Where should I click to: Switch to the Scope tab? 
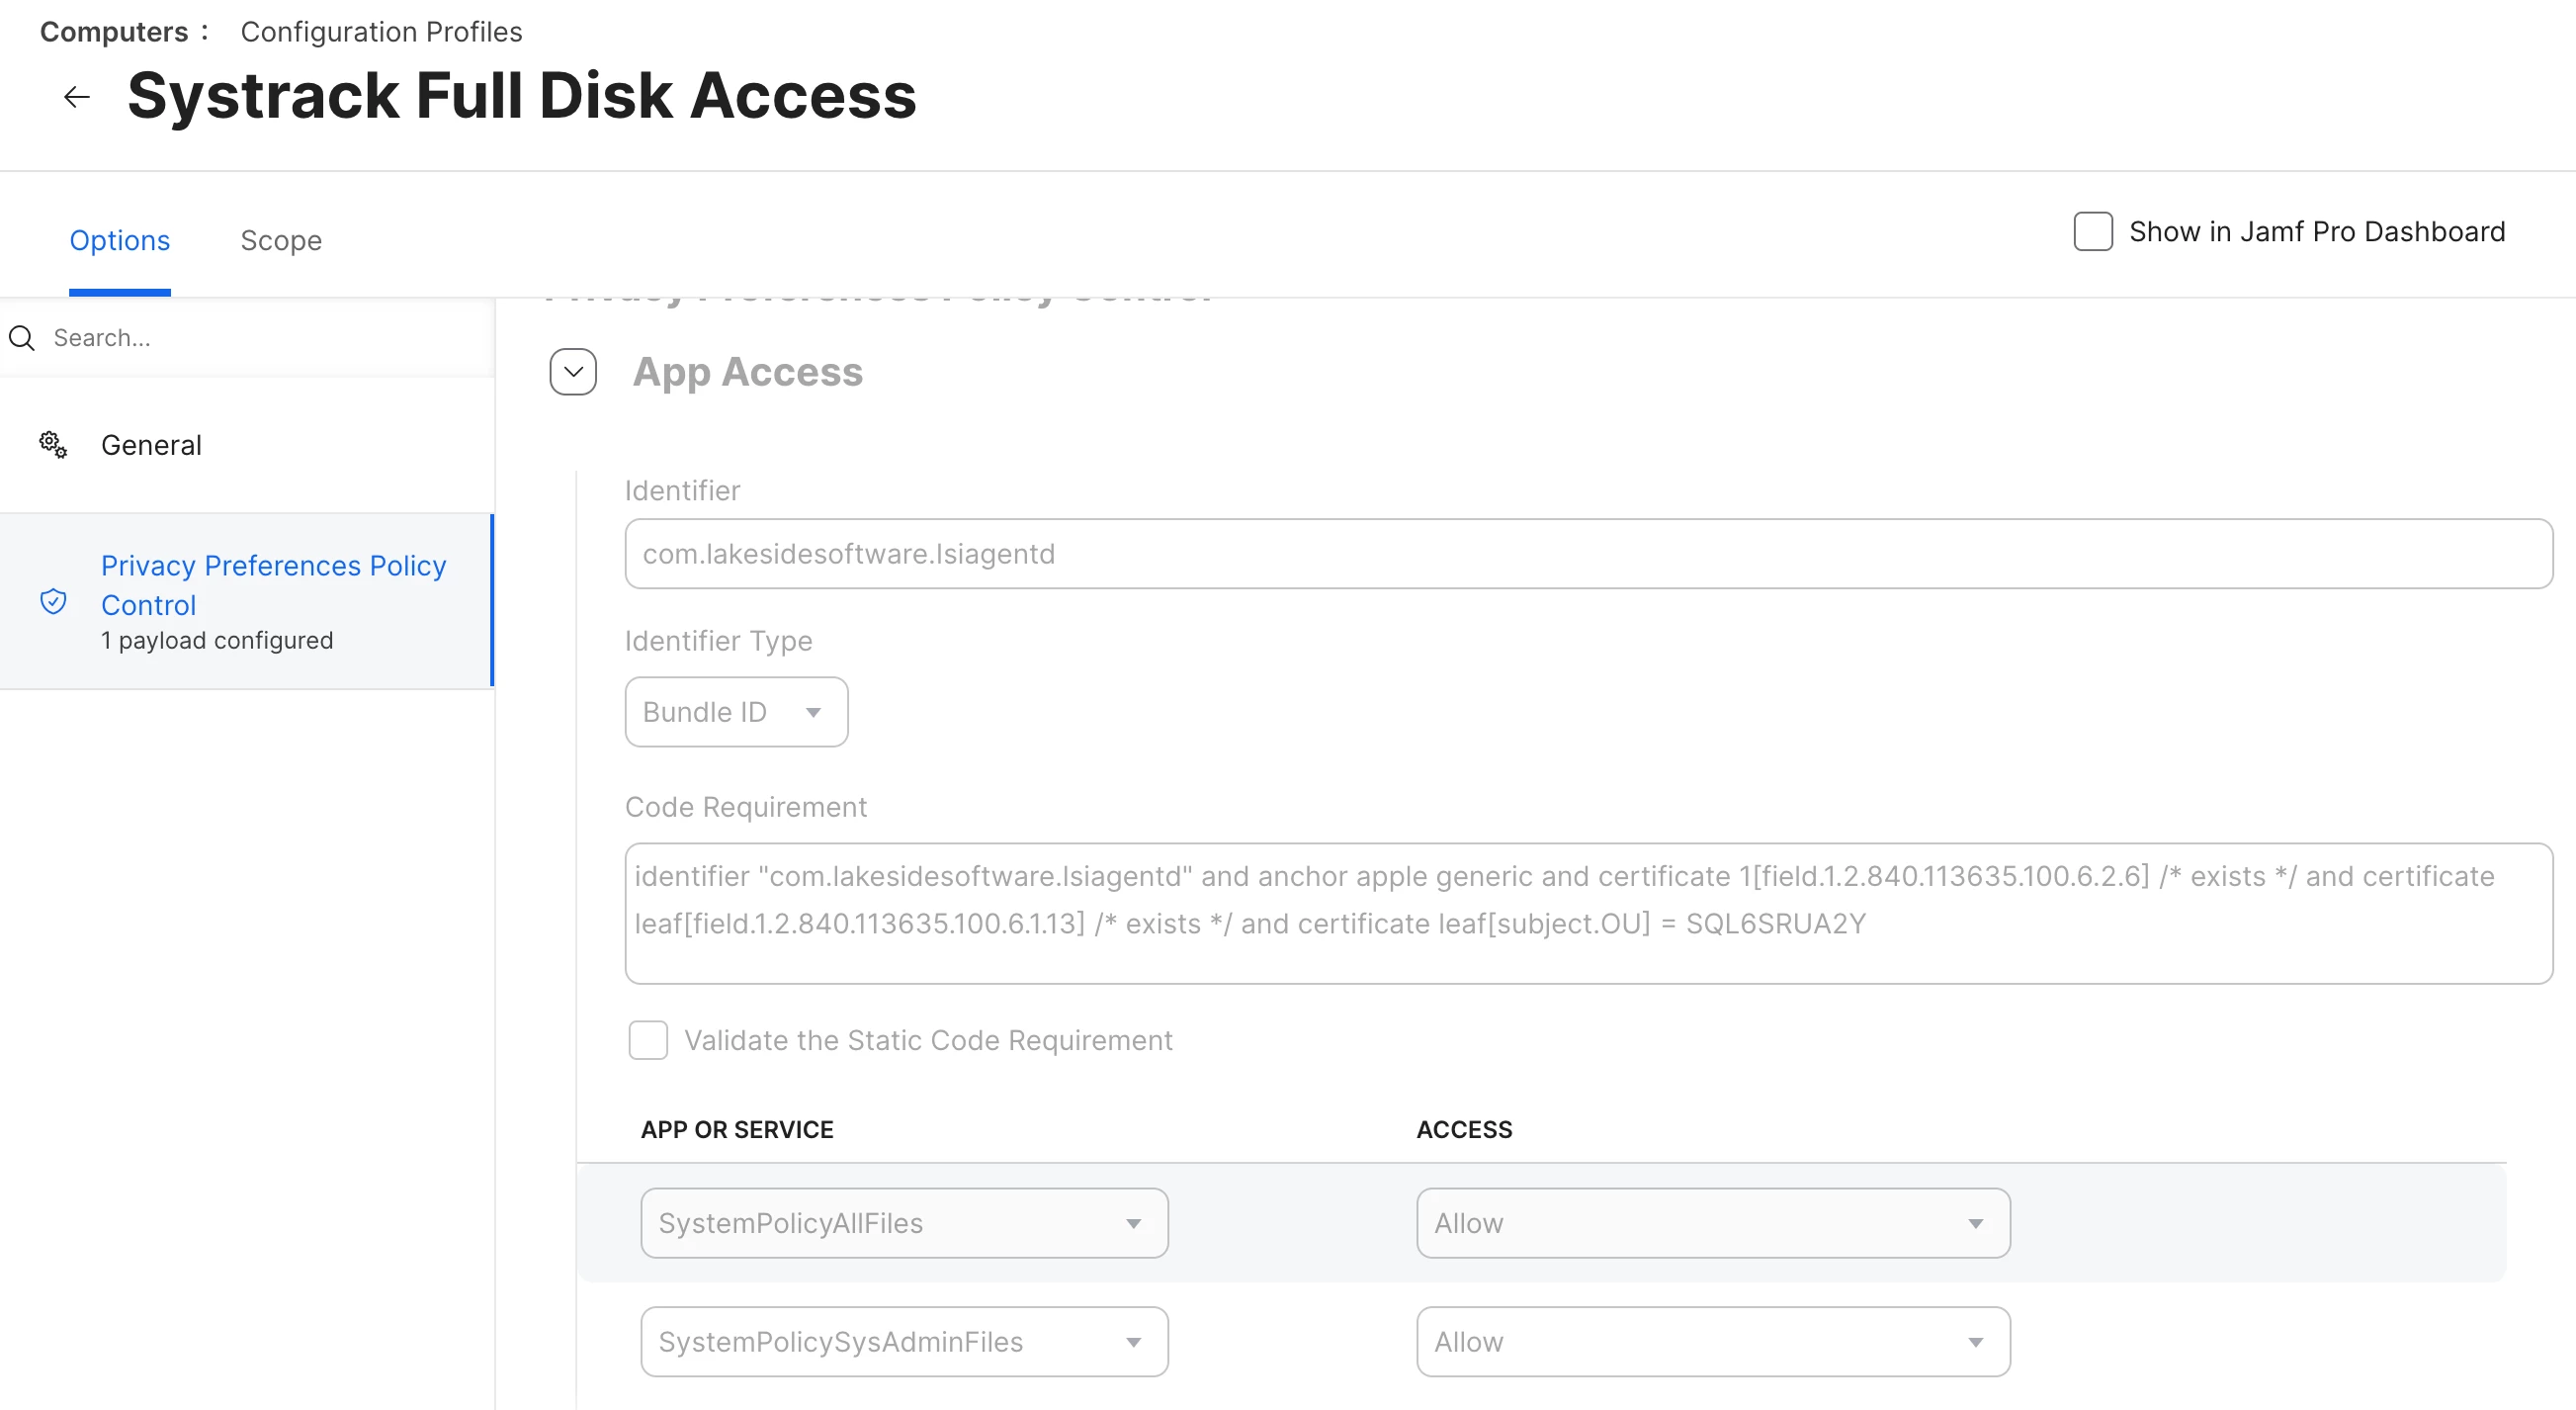281,240
